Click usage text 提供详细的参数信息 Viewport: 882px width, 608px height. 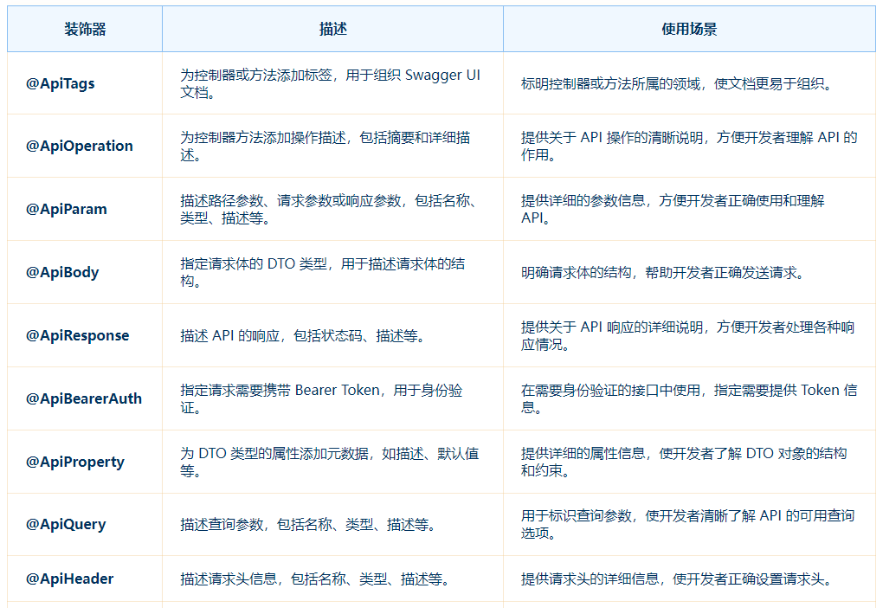pyautogui.click(x=673, y=209)
